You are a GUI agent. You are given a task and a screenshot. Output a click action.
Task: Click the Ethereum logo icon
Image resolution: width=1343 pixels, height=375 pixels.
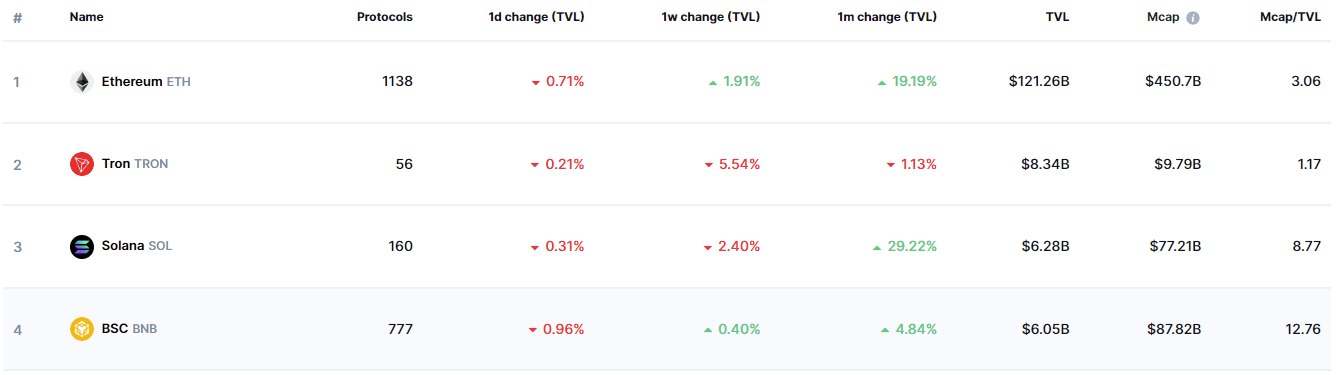[x=82, y=82]
